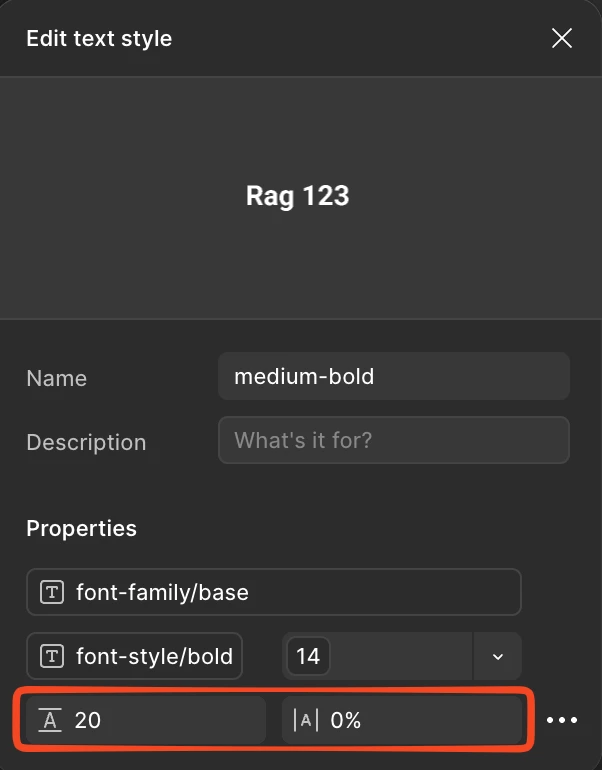Select the font size variable chip 14
The height and width of the screenshot is (770, 602).
(x=308, y=656)
